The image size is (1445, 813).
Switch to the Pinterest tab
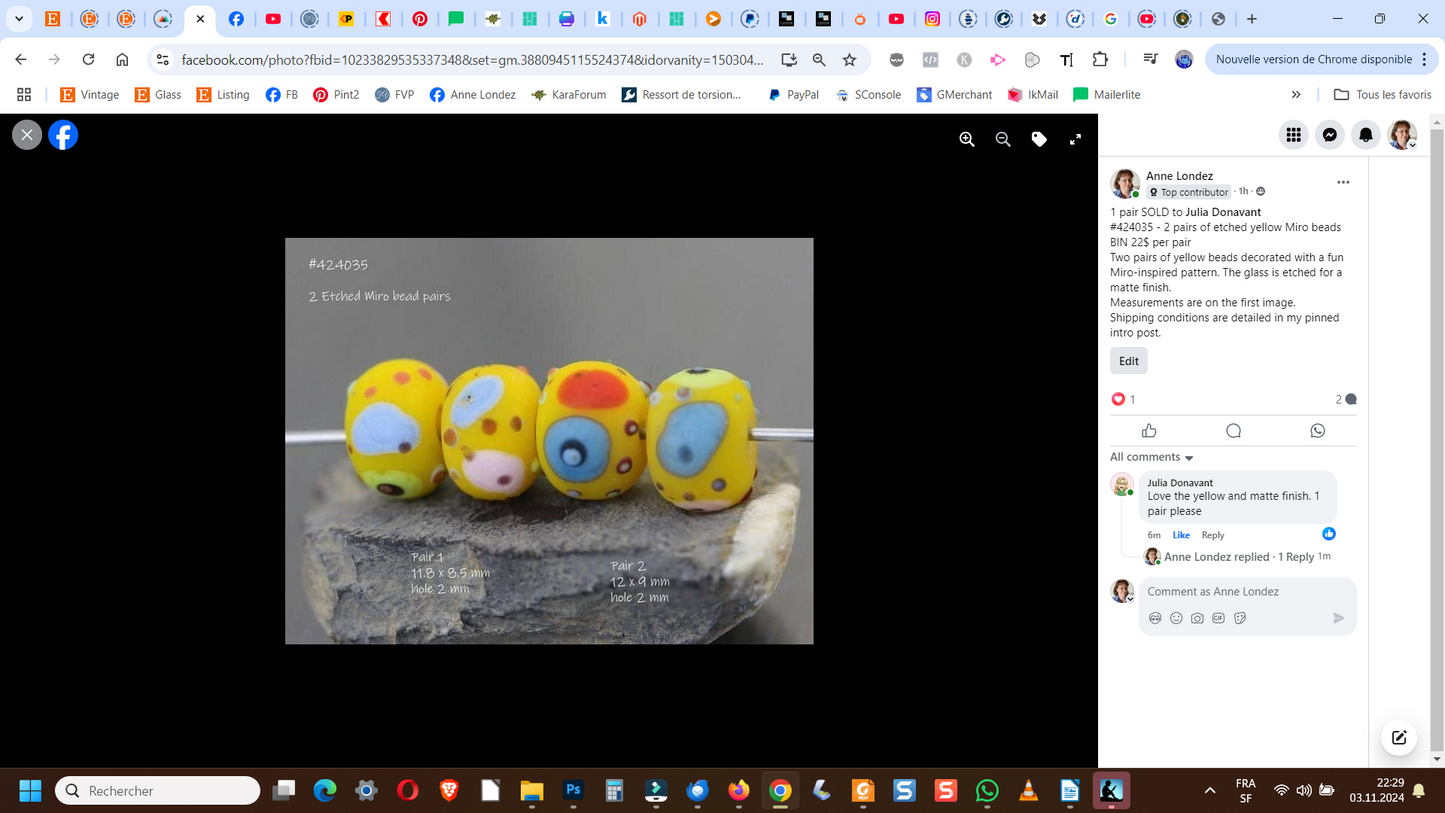(420, 19)
